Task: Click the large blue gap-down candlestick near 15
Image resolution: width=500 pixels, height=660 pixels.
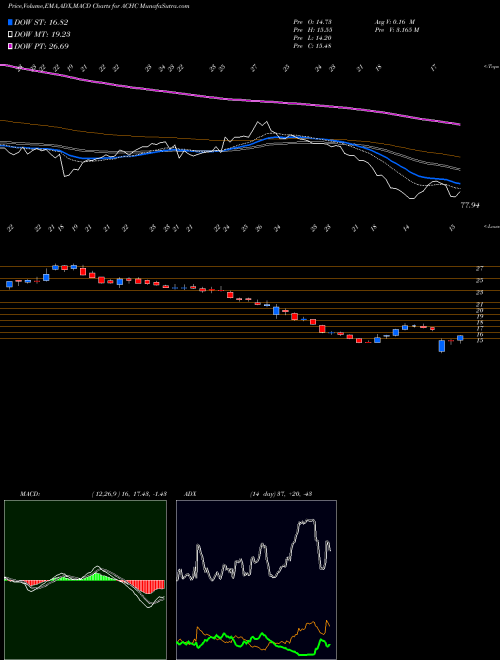Action: point(442,346)
